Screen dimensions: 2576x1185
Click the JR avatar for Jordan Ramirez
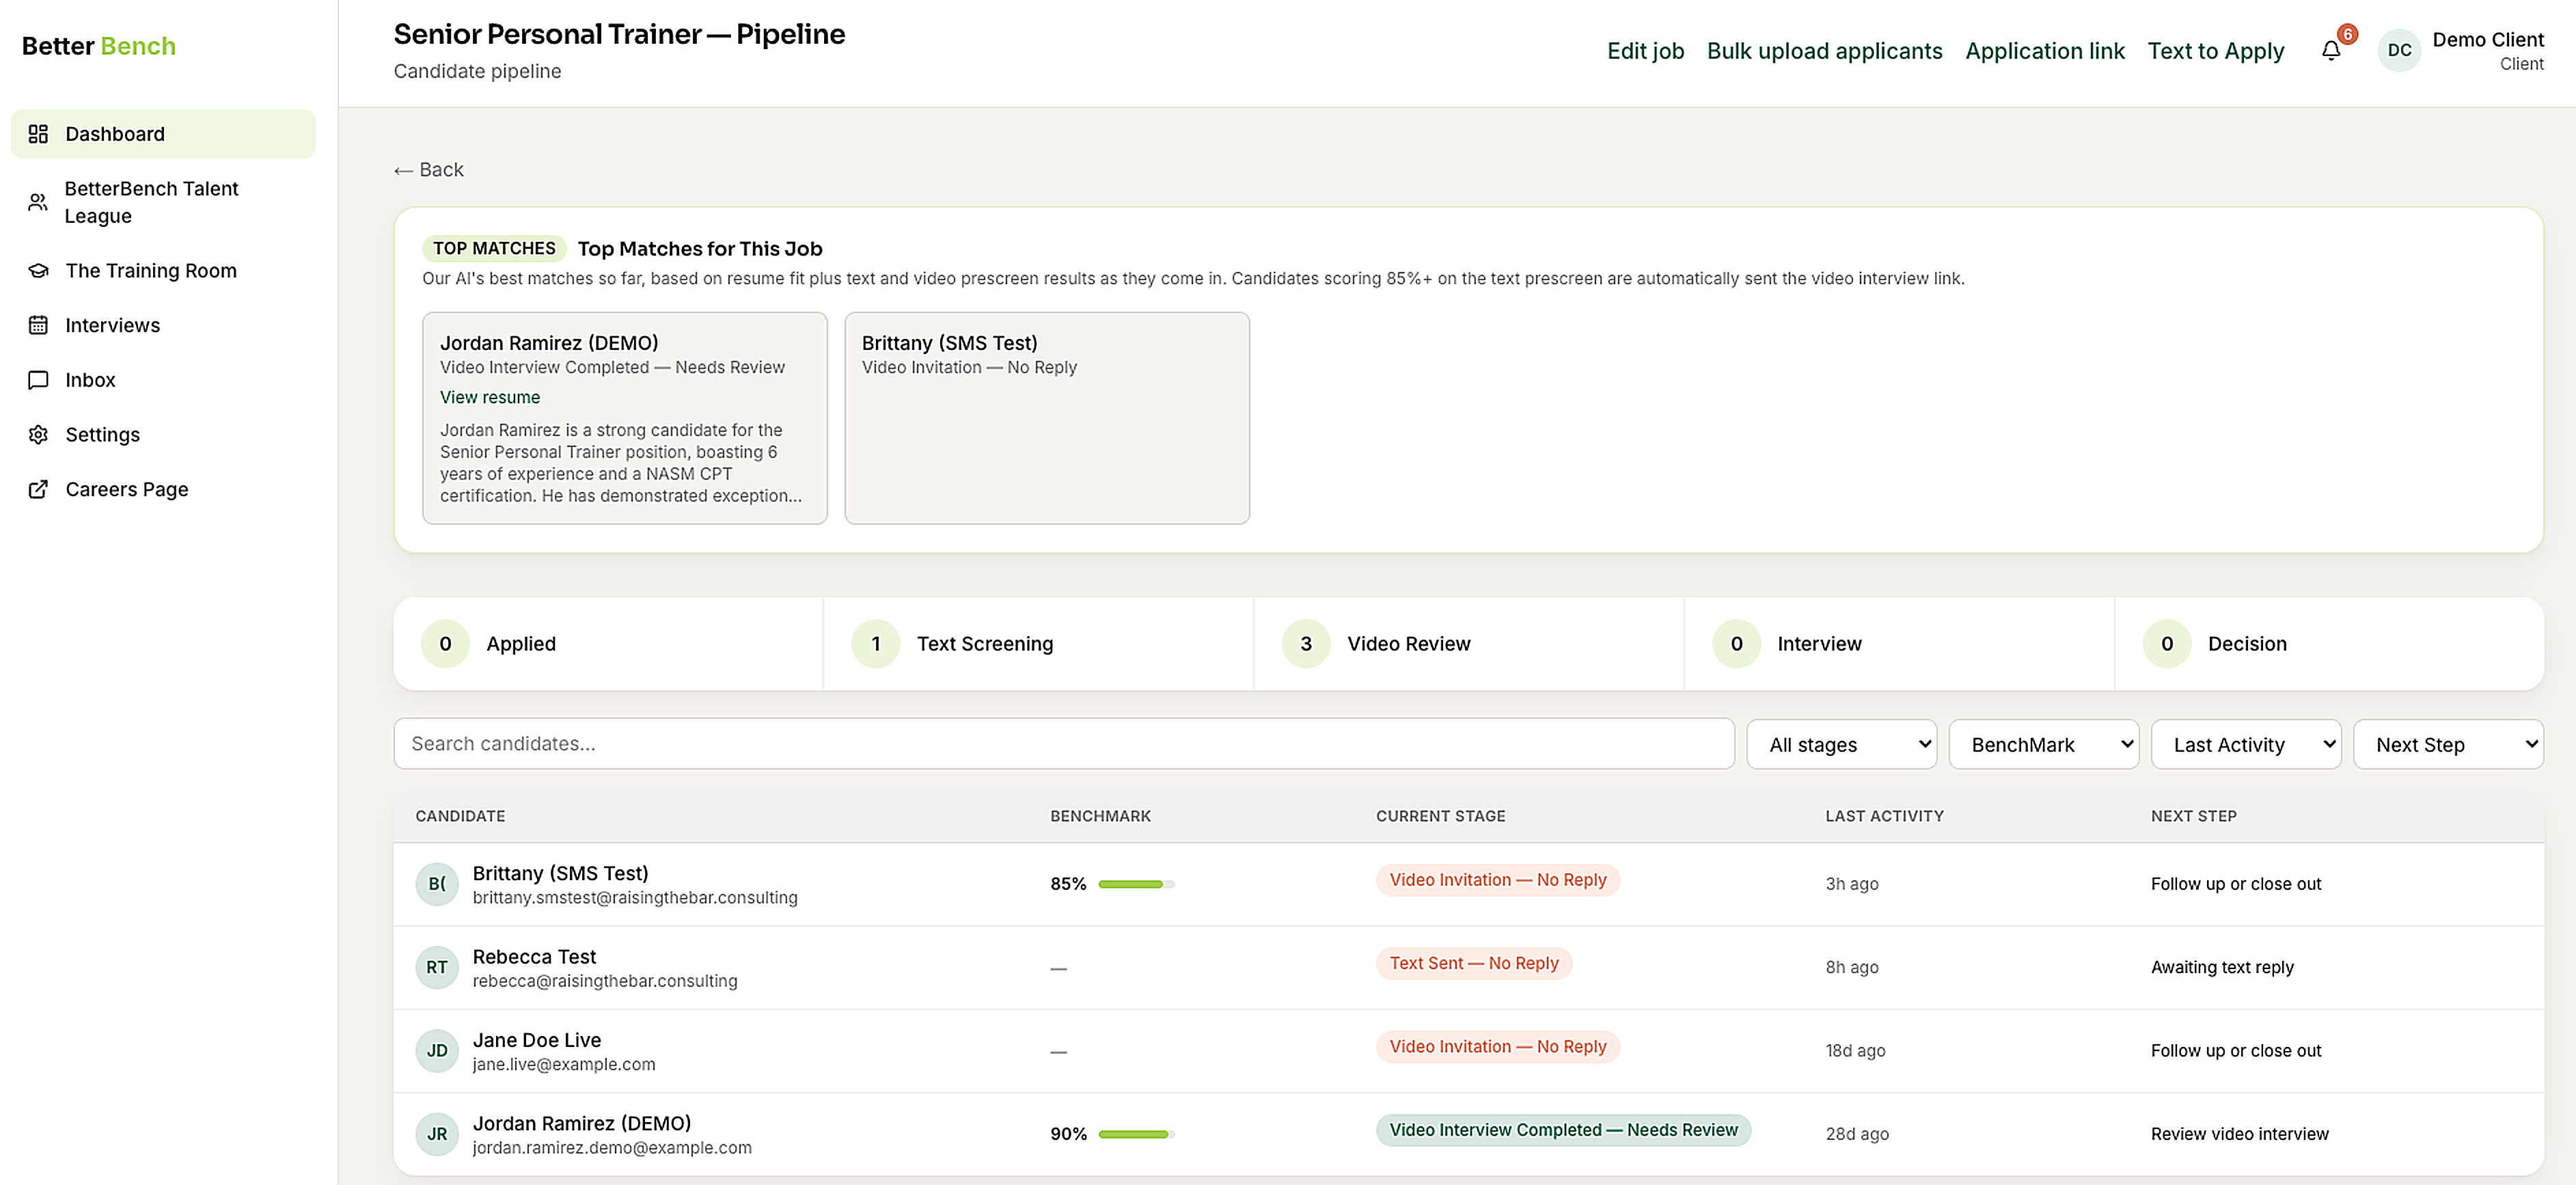[x=437, y=1134]
